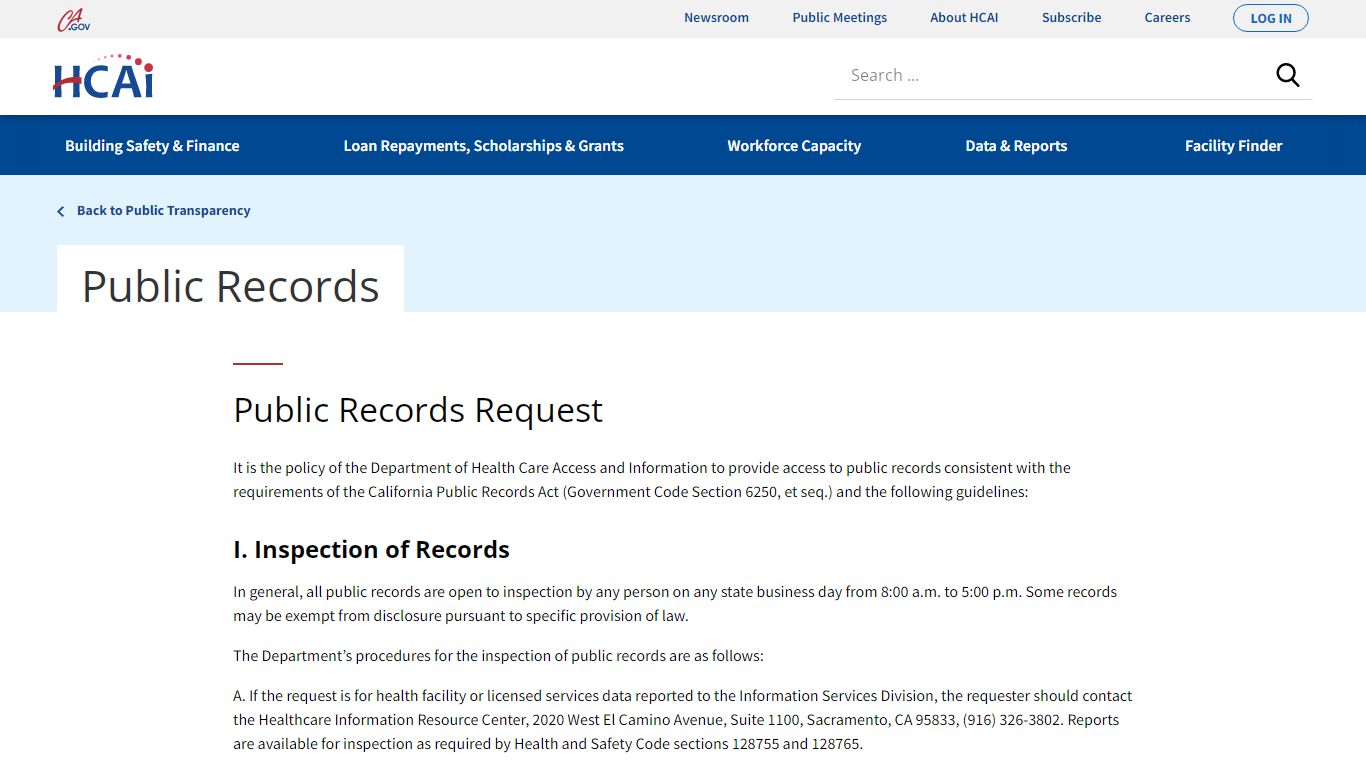
Task: Click the LOG IN button
Action: (x=1271, y=18)
